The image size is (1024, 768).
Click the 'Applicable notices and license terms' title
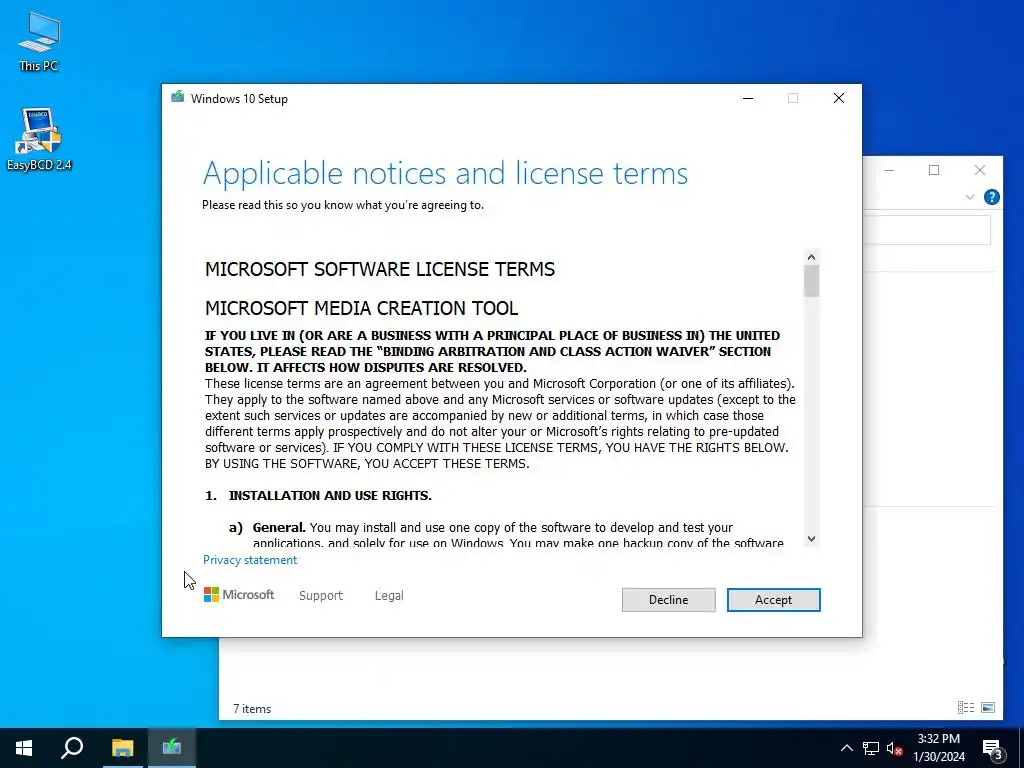click(445, 174)
